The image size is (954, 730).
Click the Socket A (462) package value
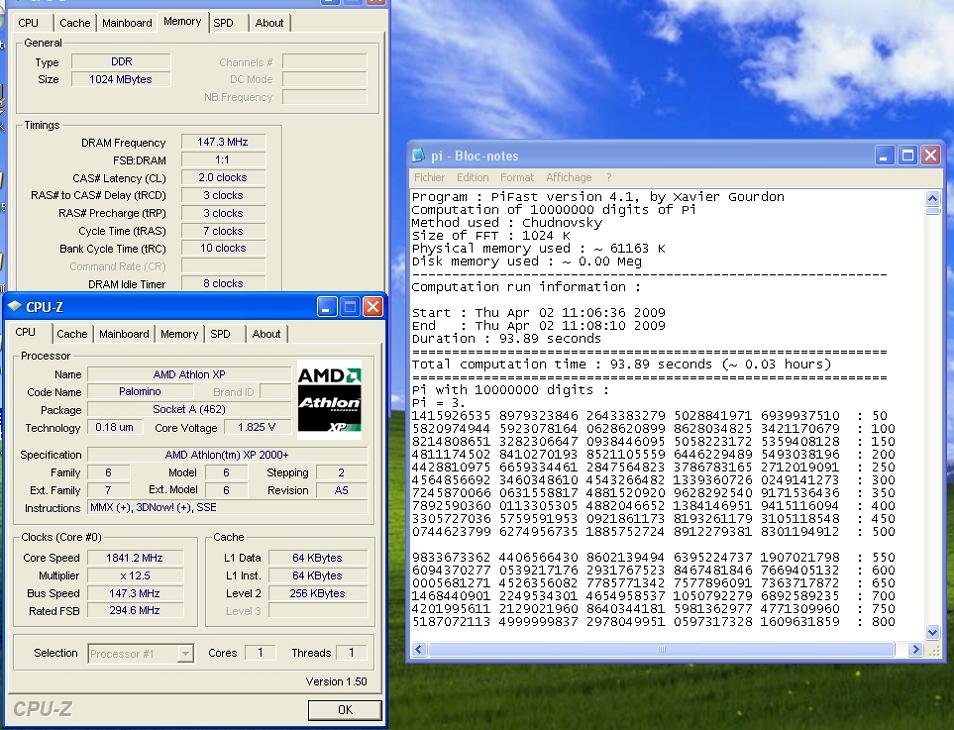pos(189,409)
